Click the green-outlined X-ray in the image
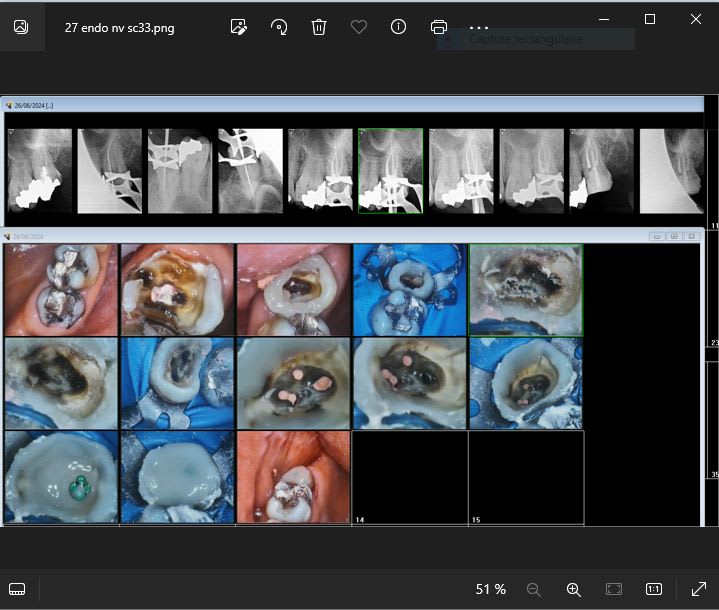Image resolution: width=719 pixels, height=610 pixels. (390, 170)
